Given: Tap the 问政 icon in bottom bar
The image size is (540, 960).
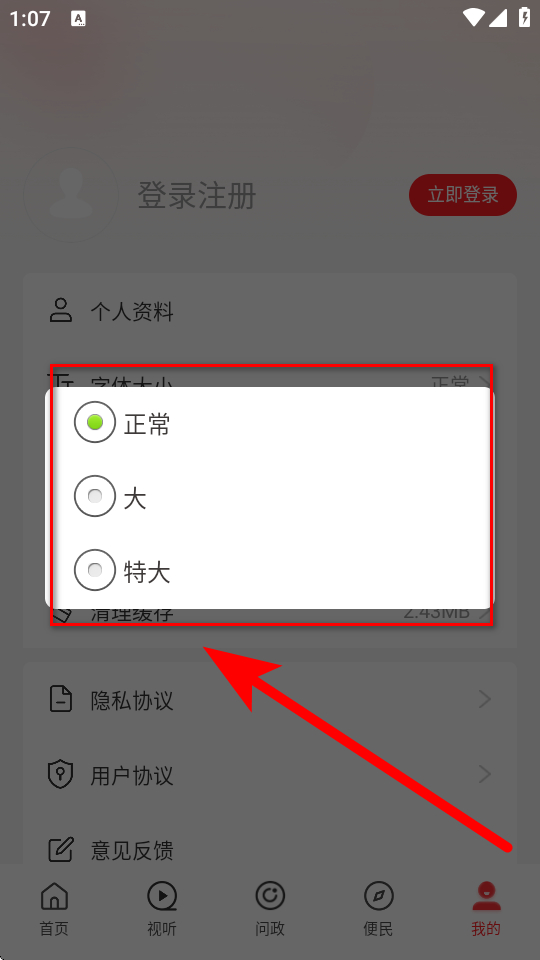Looking at the screenshot, I should point(270,896).
